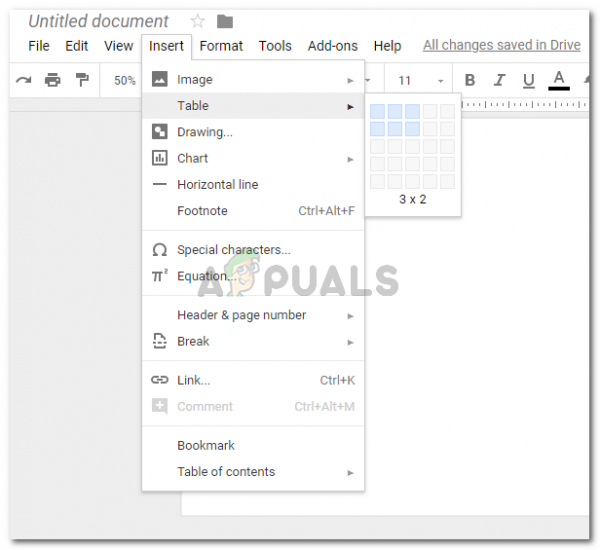Screen dimensions: 600x550
Task: Expand the Image submenu arrow
Action: (350, 80)
